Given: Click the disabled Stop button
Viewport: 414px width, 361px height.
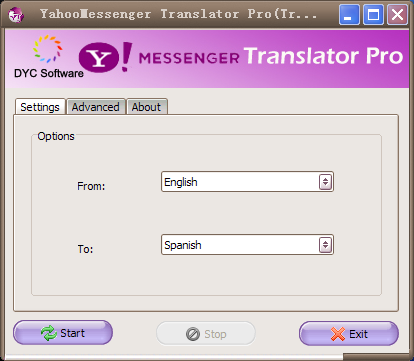Looking at the screenshot, I should coord(206,333).
